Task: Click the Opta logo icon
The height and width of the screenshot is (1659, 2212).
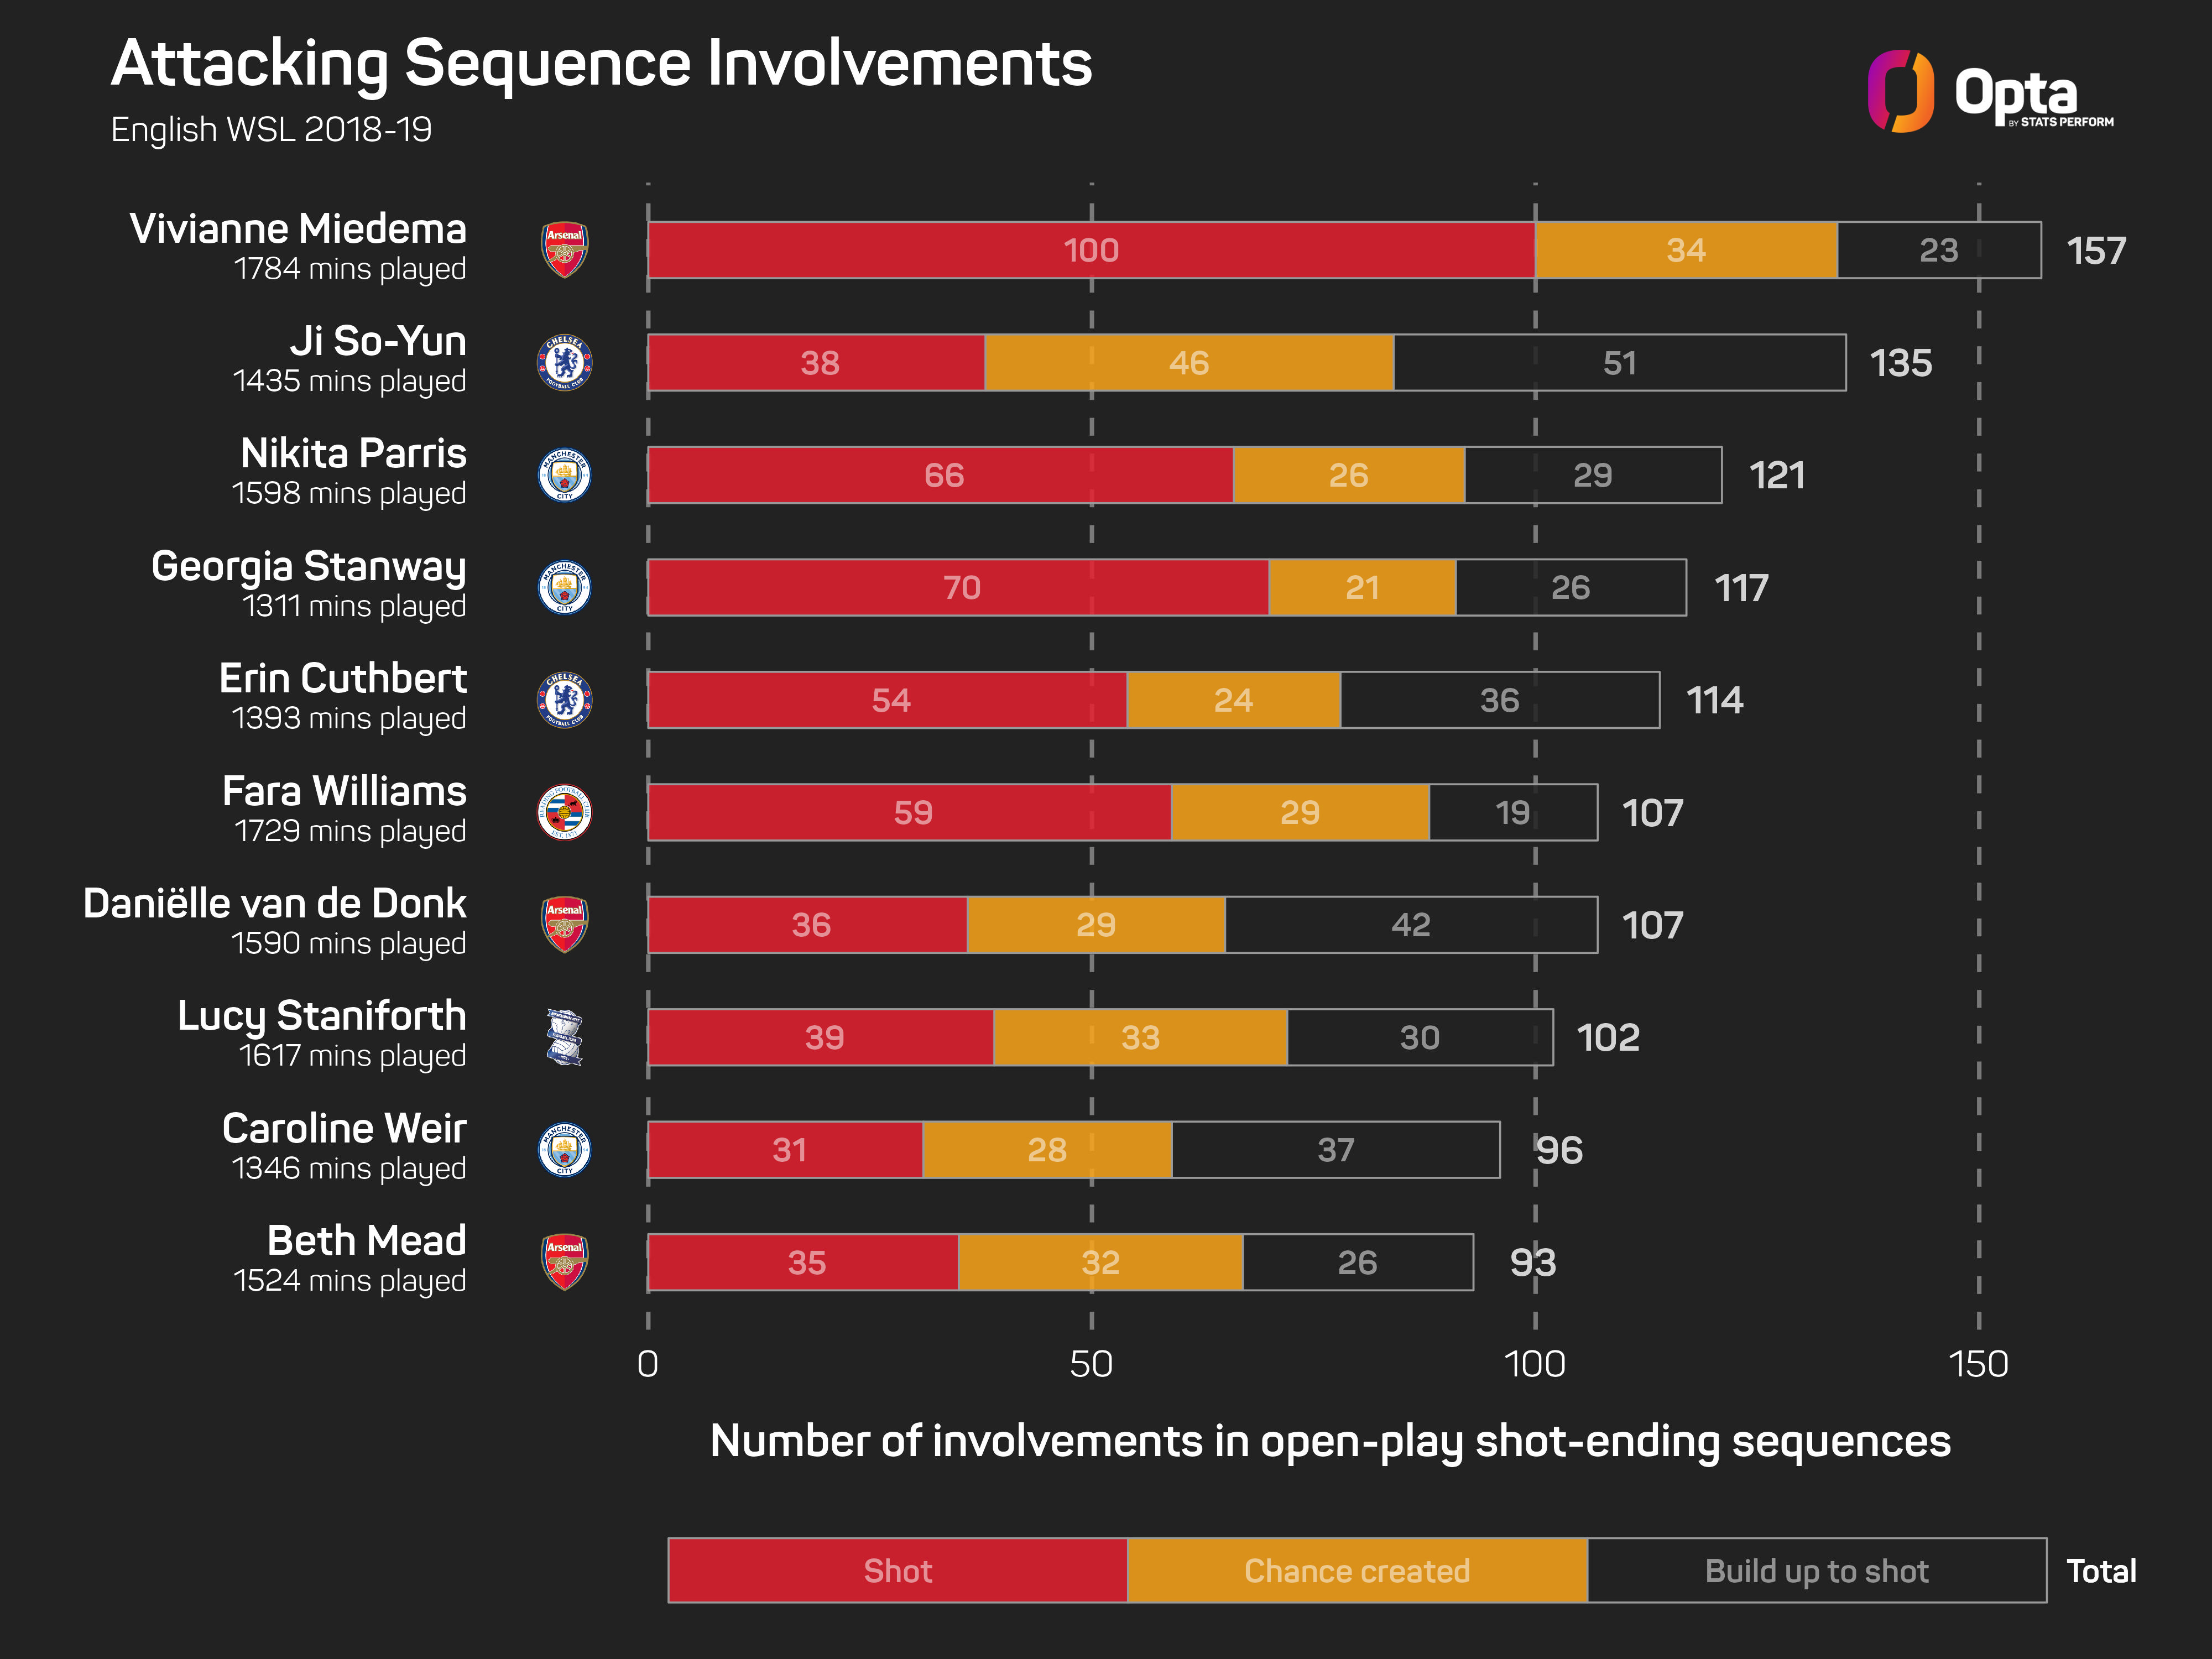Action: click(1900, 91)
